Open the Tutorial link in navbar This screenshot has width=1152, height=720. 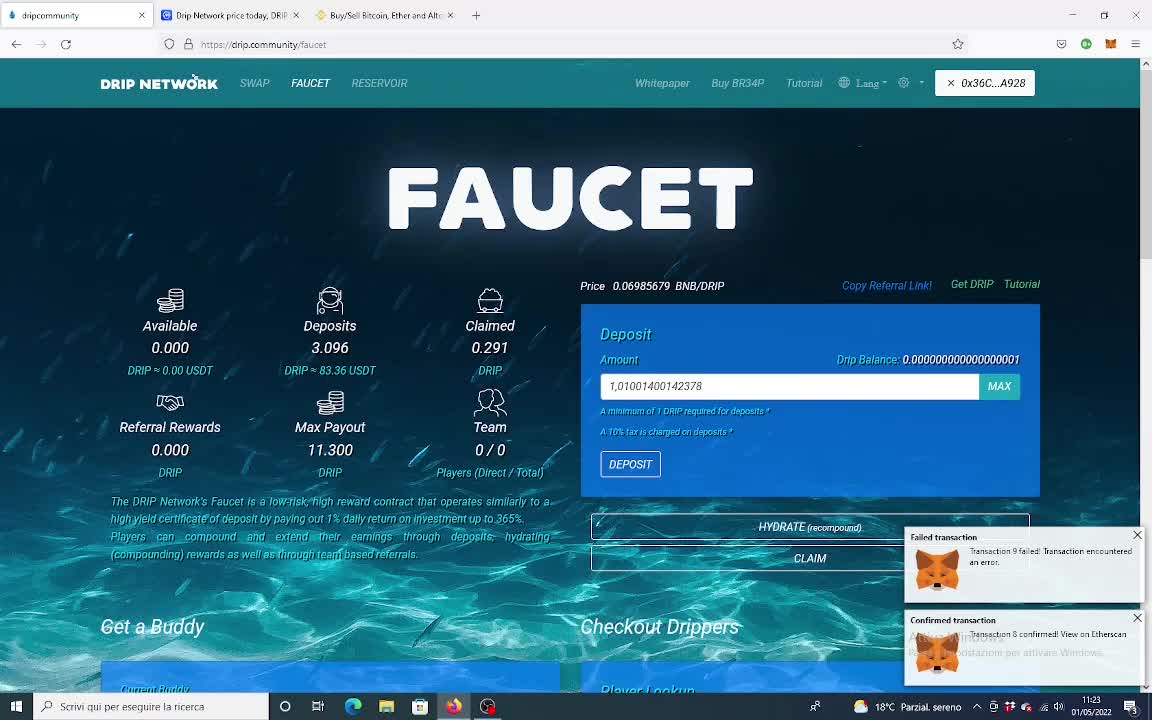click(804, 83)
